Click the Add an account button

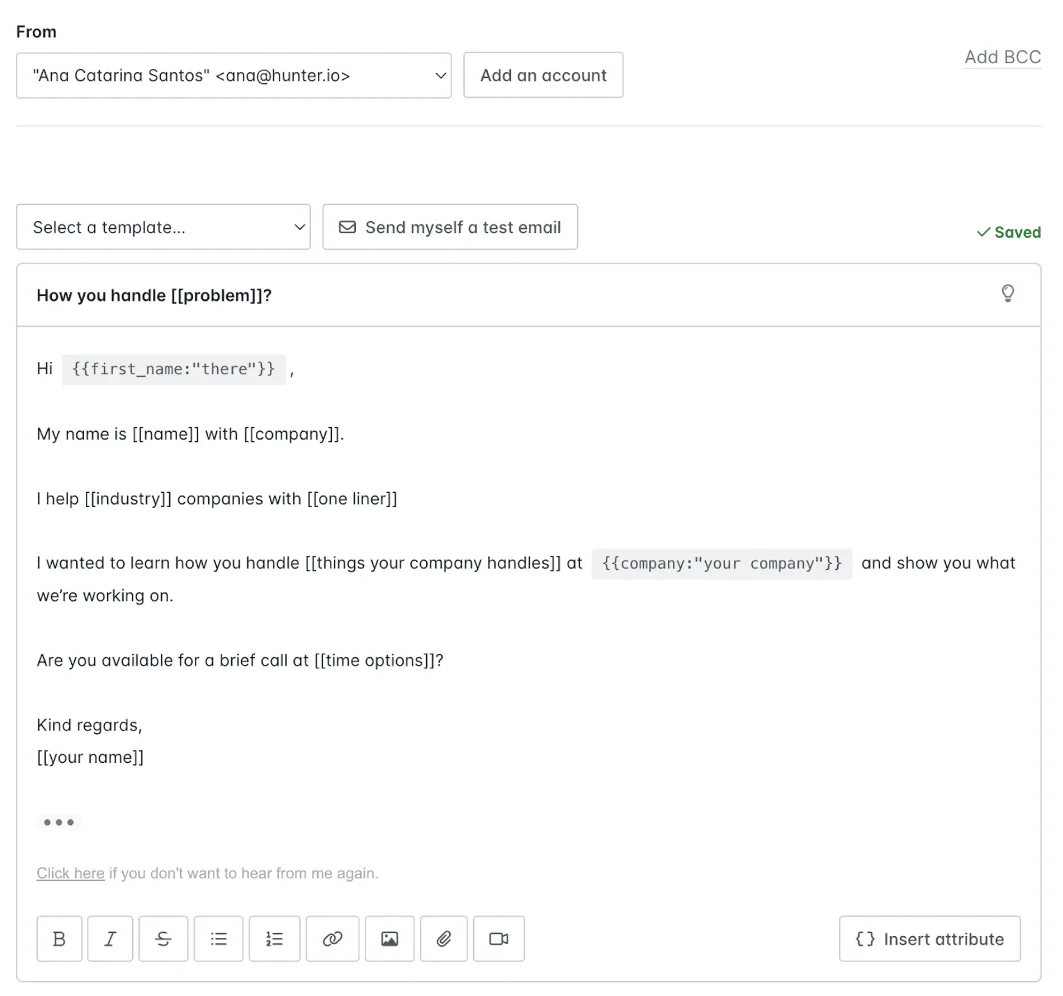pyautogui.click(x=543, y=75)
